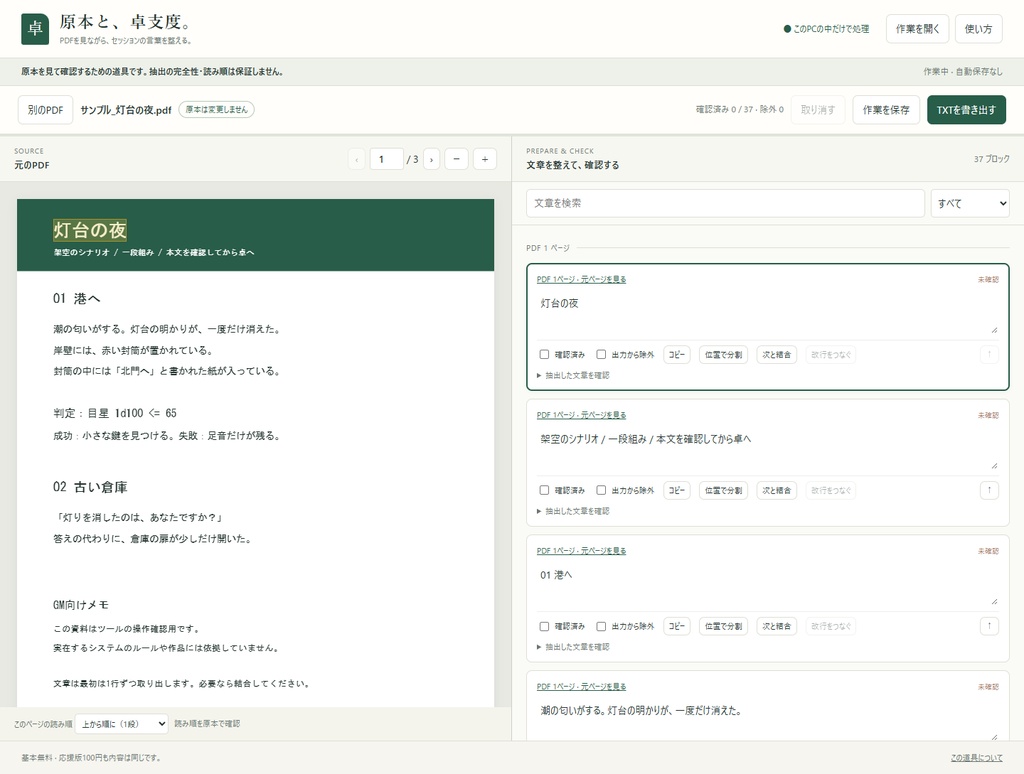This screenshot has width=1024, height=774.
Task: Click the highlighted 灯台の夜 title in PDF
Action: click(x=90, y=230)
